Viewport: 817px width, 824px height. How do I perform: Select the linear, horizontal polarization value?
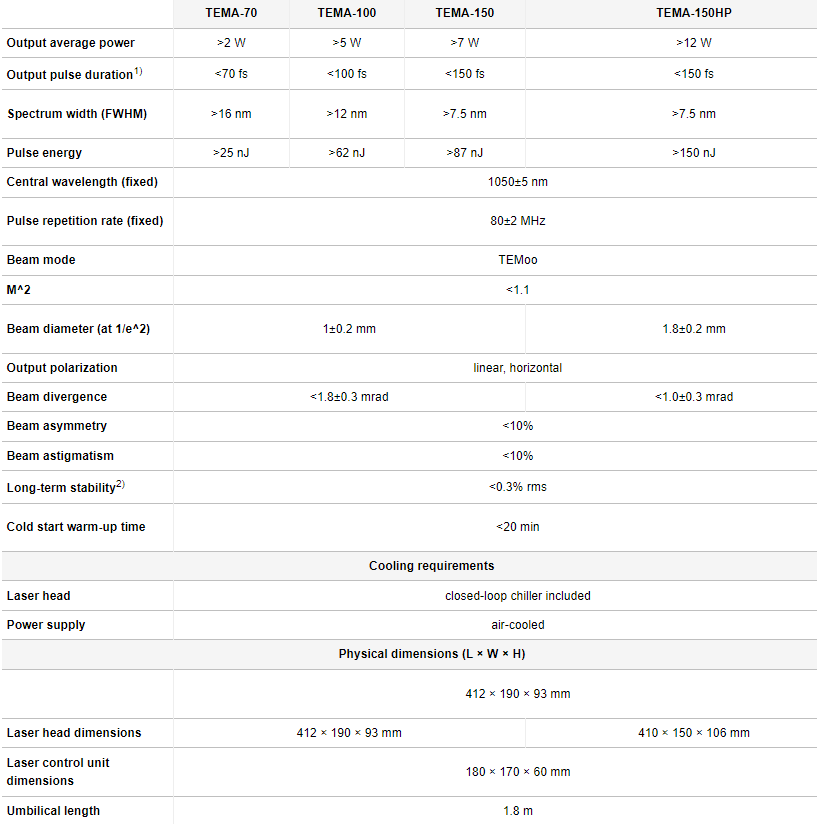[517, 368]
